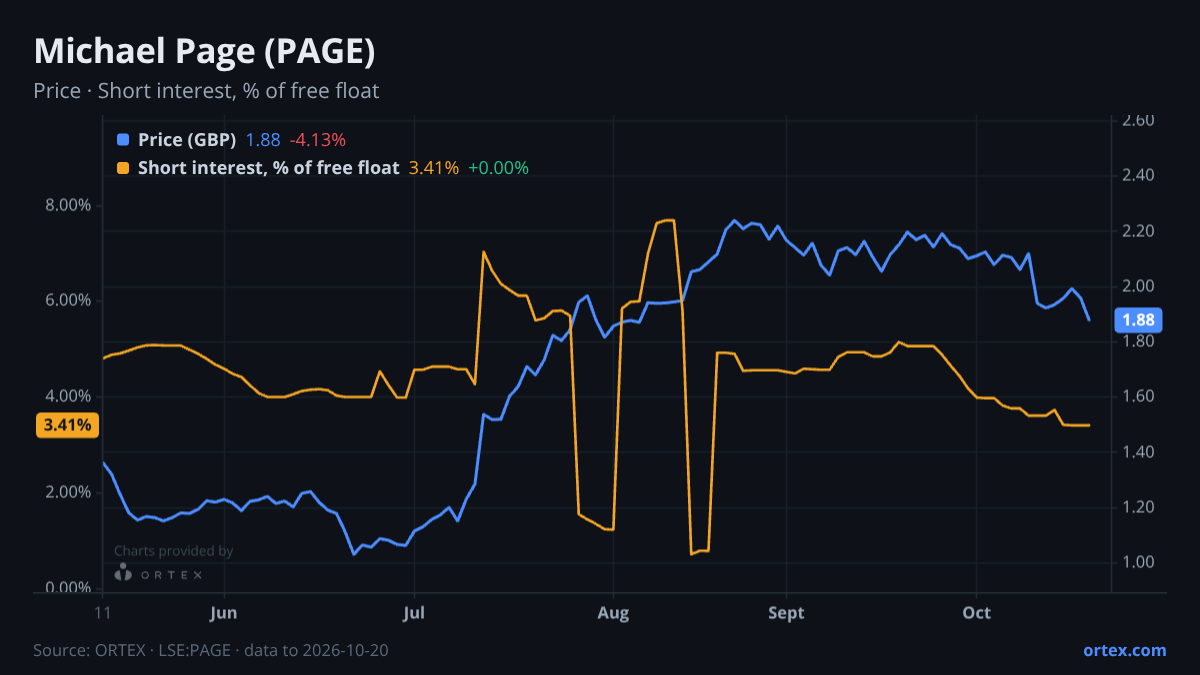Select the blue 1.88 price axis badge
Screen dimensions: 1200x675
(1139, 320)
